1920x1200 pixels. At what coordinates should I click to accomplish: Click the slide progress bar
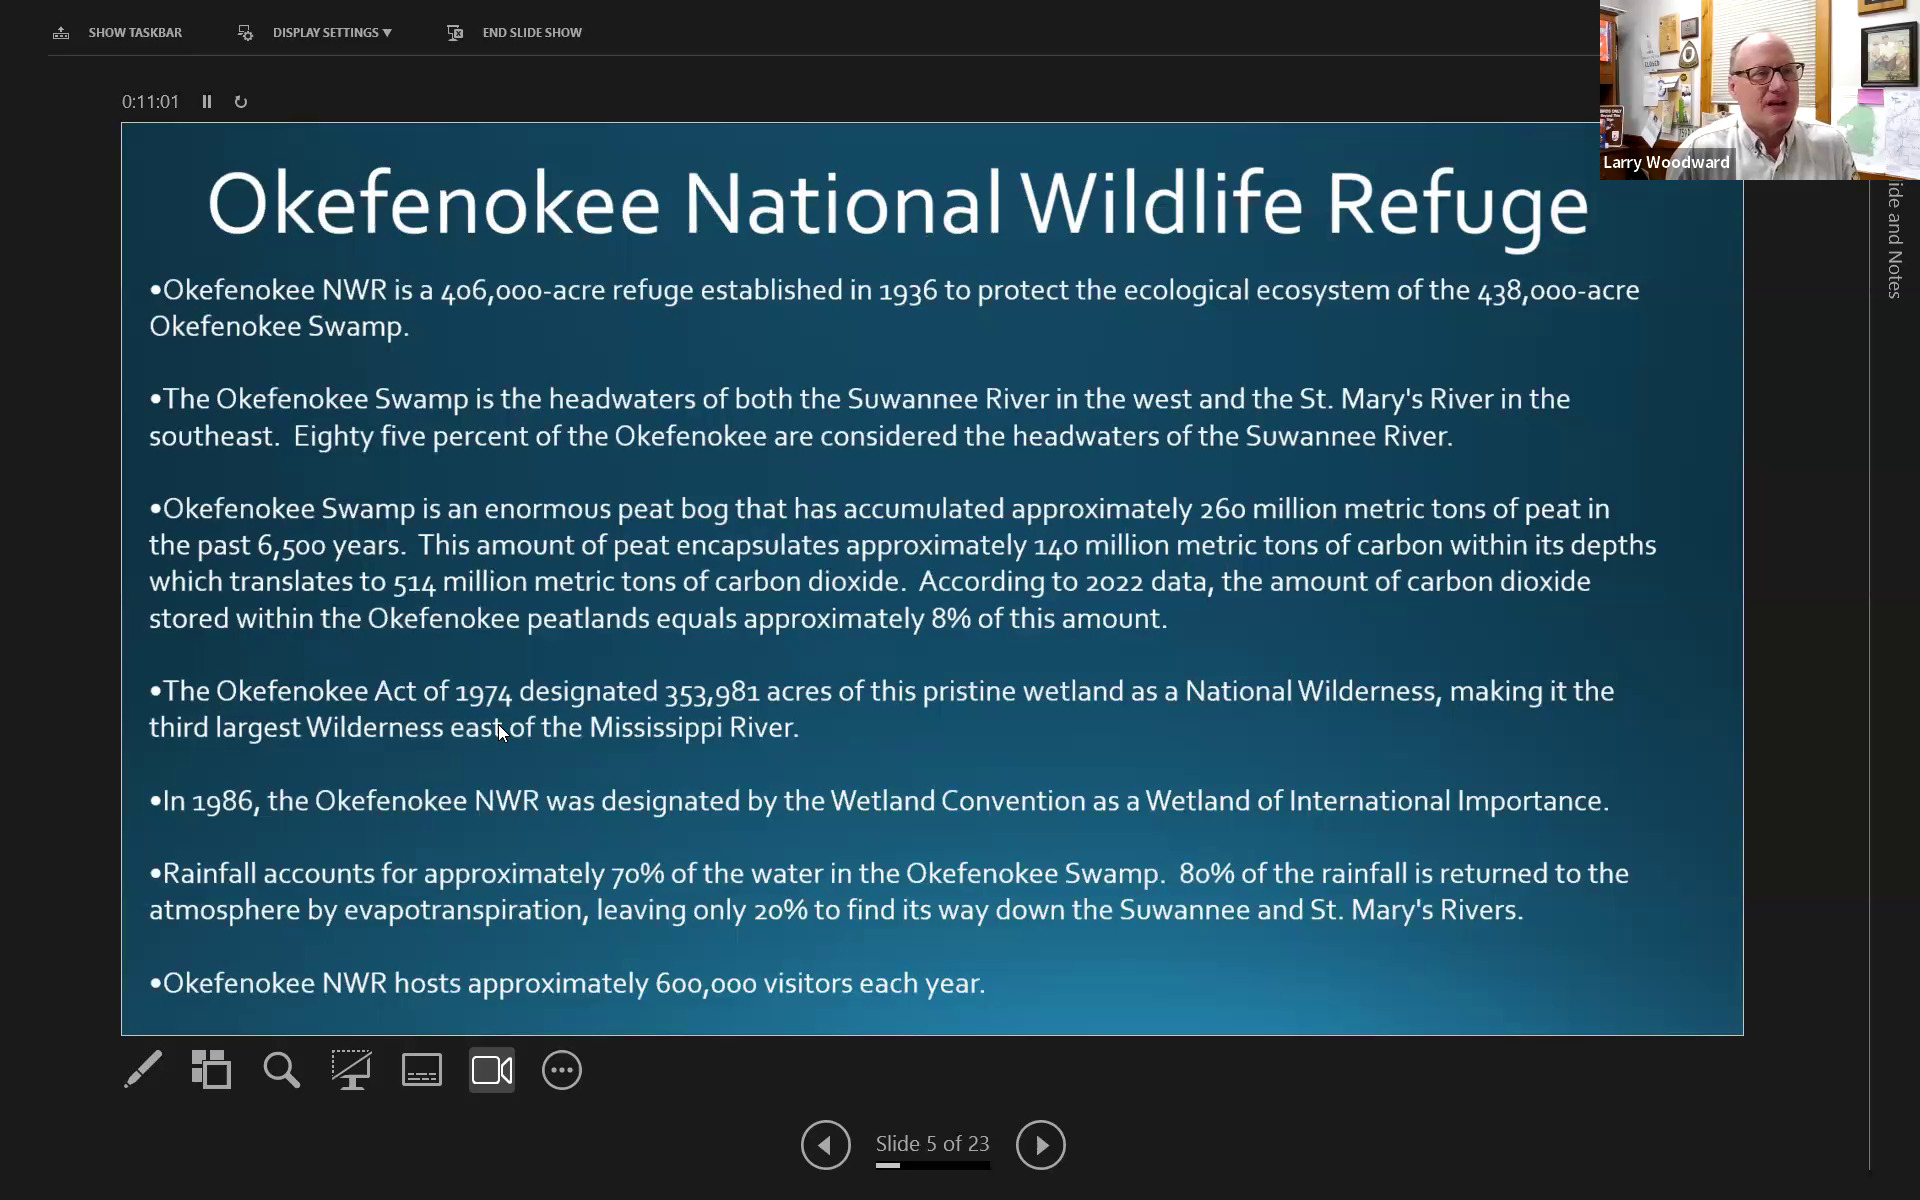[x=933, y=1166]
